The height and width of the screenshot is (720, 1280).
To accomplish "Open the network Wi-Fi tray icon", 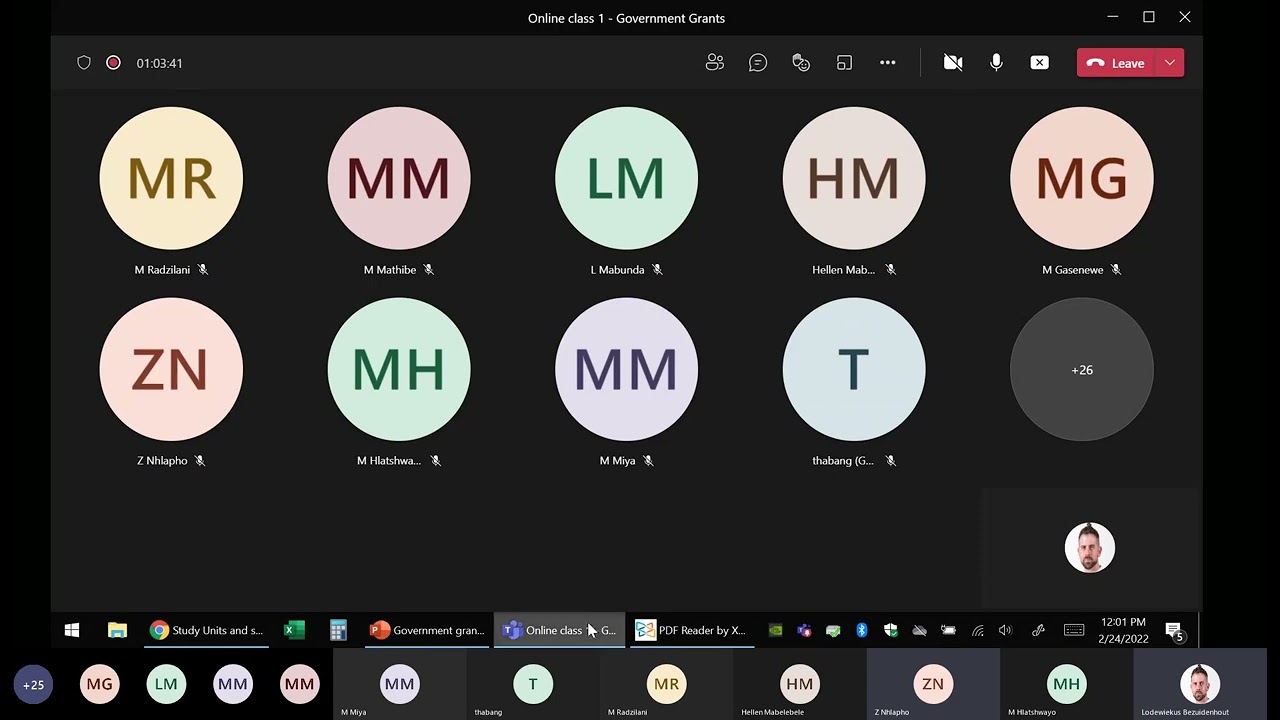I will [x=977, y=630].
